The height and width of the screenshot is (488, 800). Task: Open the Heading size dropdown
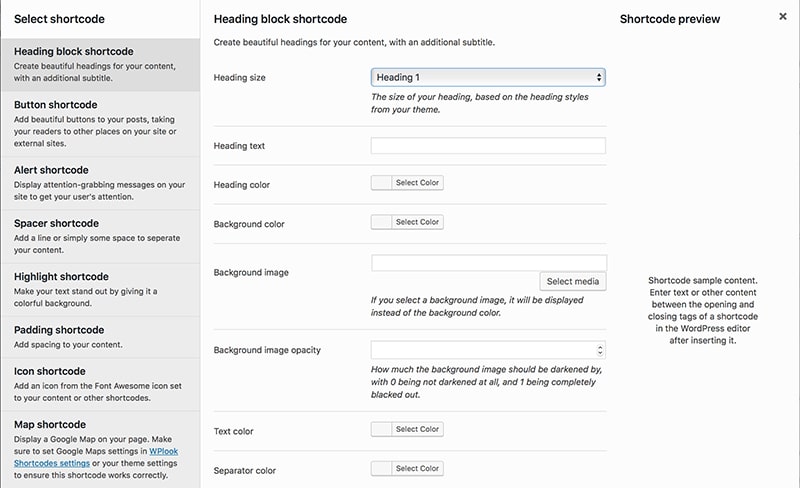[x=488, y=77]
